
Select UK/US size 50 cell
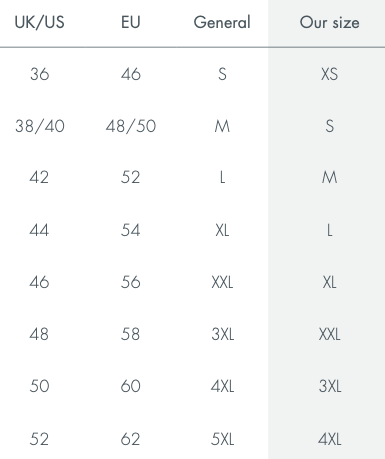tap(39, 386)
